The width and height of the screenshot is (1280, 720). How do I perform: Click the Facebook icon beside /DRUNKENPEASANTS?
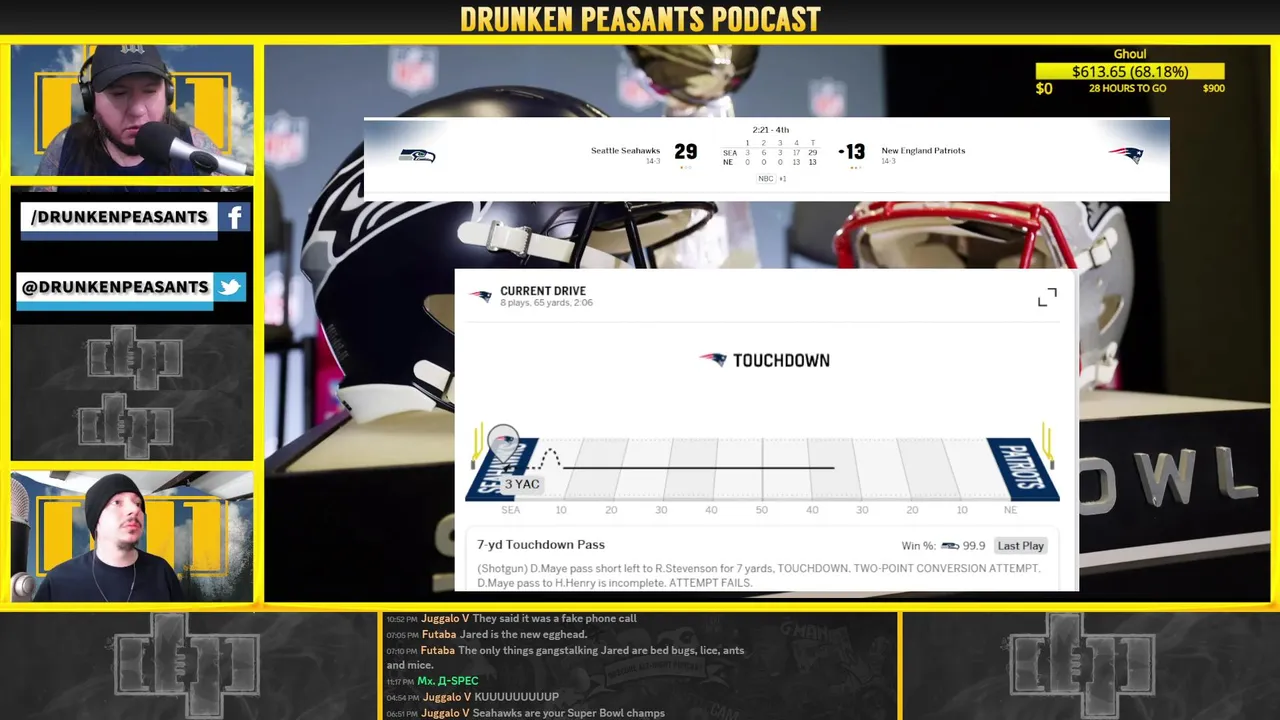click(234, 217)
